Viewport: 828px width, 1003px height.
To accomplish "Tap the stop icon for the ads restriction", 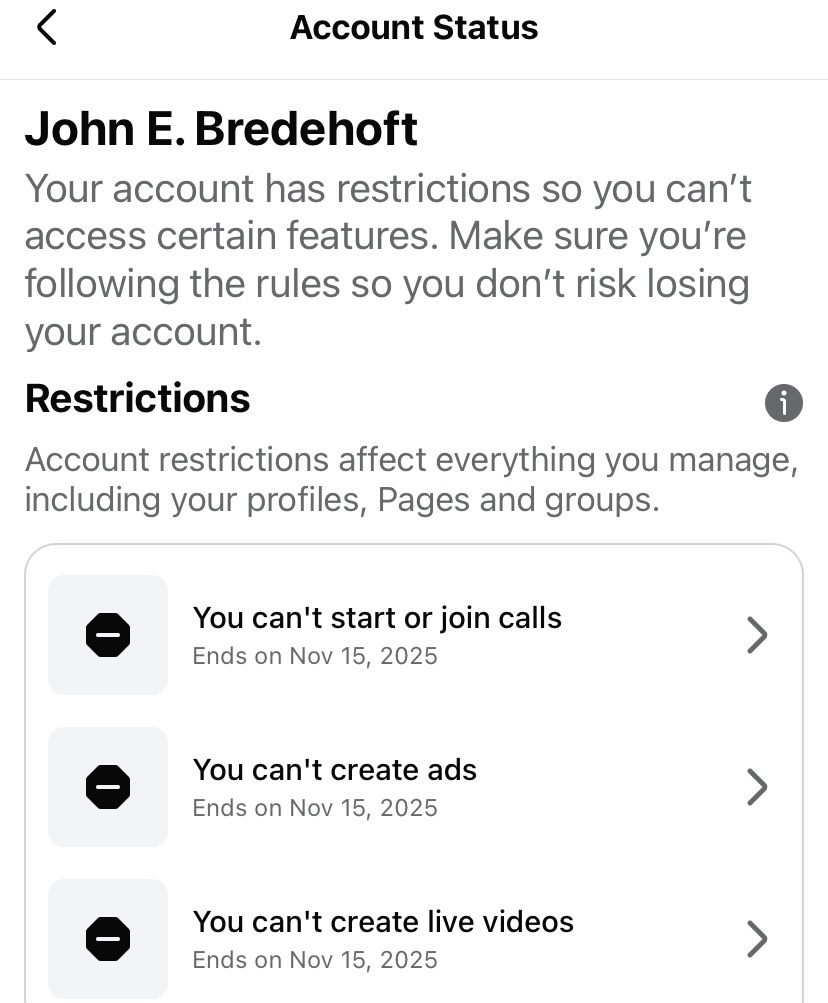I will [x=108, y=787].
